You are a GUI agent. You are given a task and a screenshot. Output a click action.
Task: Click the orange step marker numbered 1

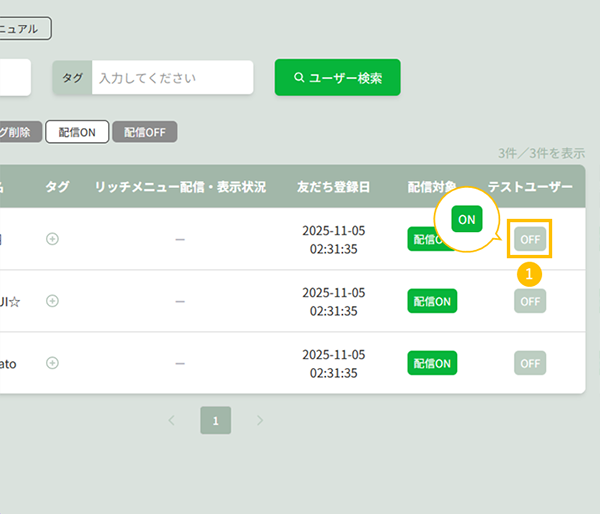[x=530, y=272]
